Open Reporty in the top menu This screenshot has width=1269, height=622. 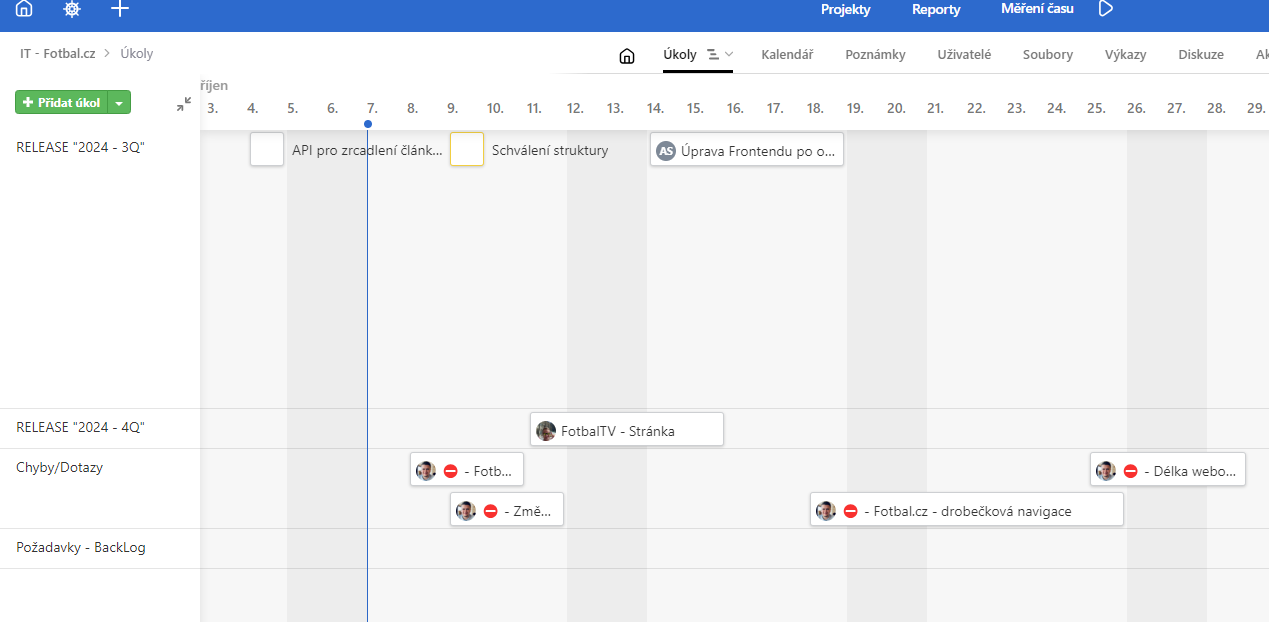tap(936, 9)
